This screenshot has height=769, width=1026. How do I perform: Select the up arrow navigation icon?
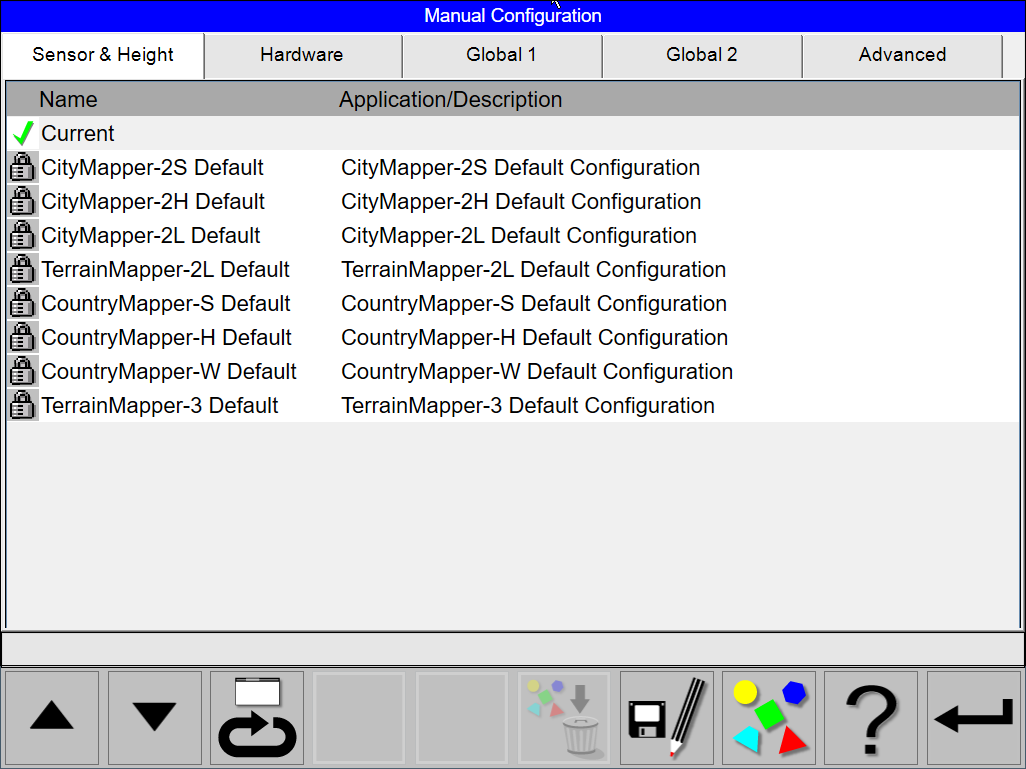(x=51, y=718)
